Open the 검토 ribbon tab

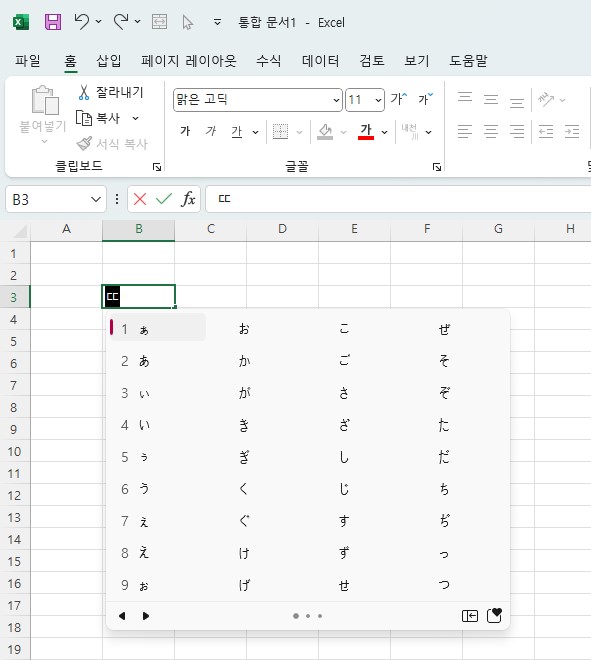tap(372, 61)
